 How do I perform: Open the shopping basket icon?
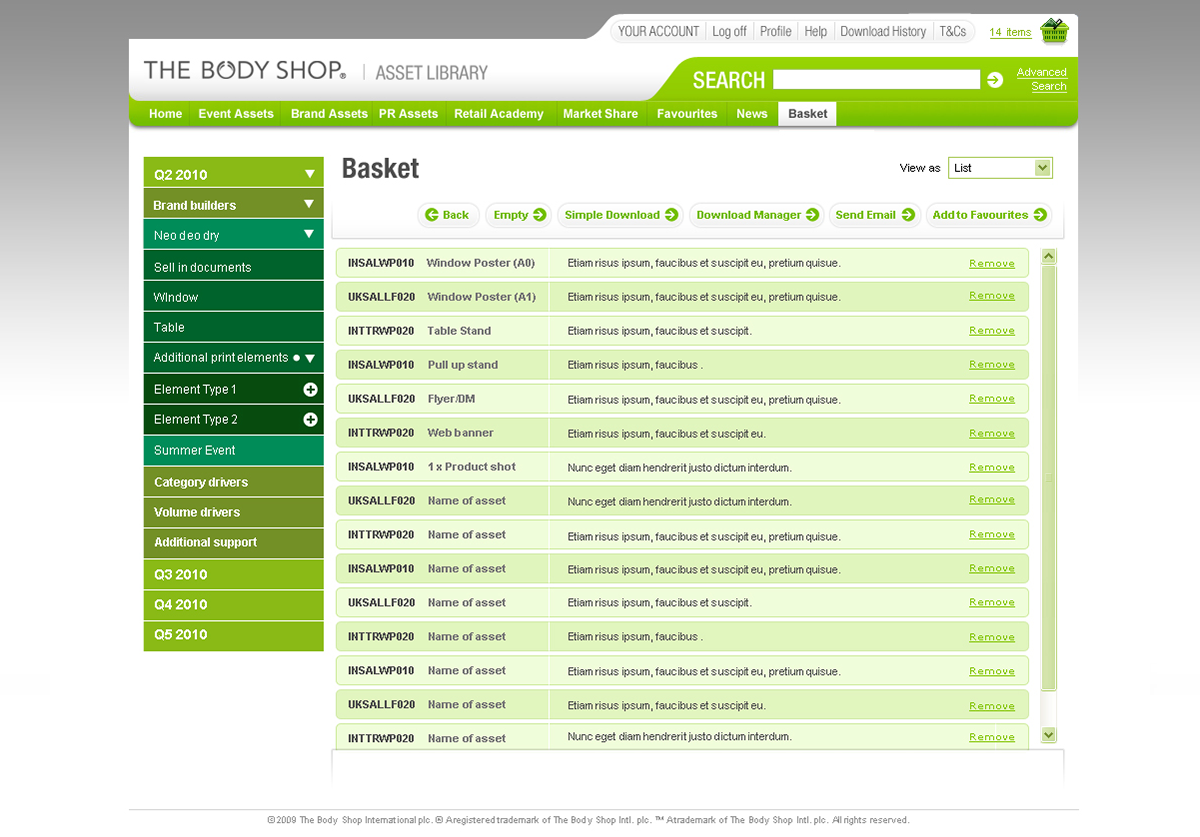coord(1054,31)
